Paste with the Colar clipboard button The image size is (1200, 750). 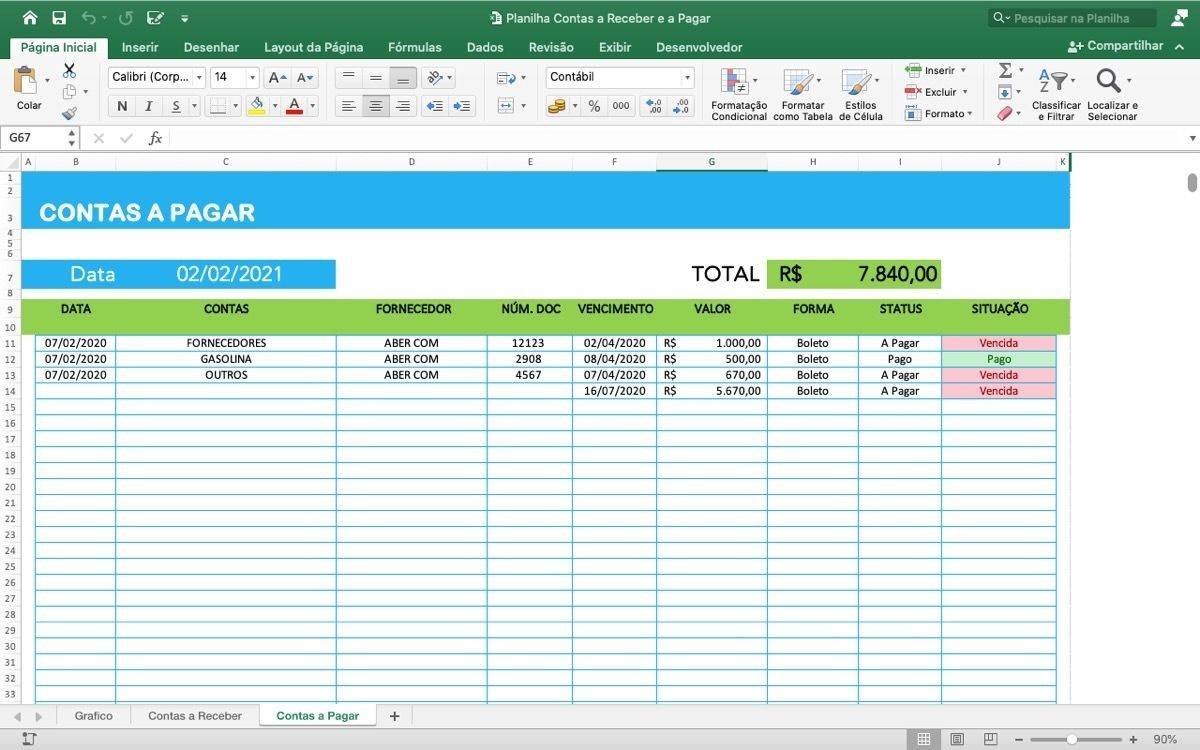[28, 88]
